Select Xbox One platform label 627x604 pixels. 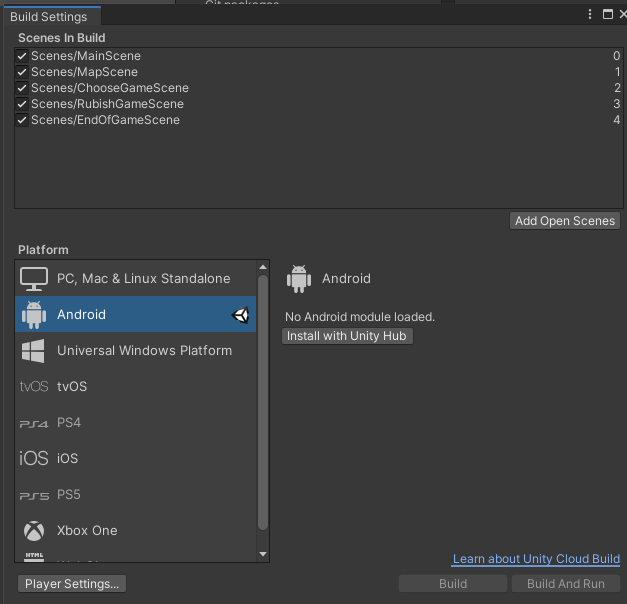tap(87, 531)
